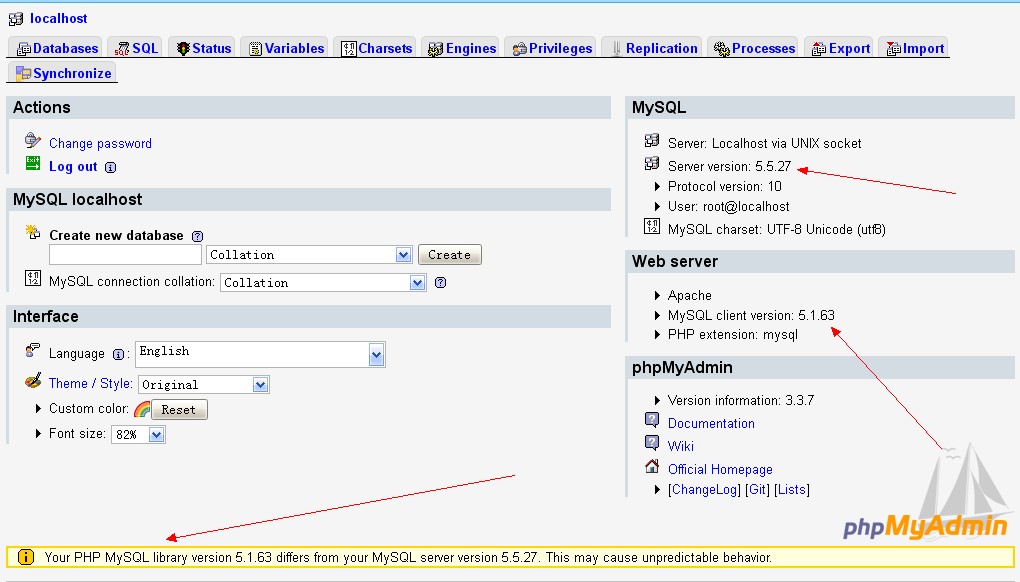Select the 'User: root@localhost' text
Image resolution: width=1020 pixels, height=582 pixels.
point(729,206)
